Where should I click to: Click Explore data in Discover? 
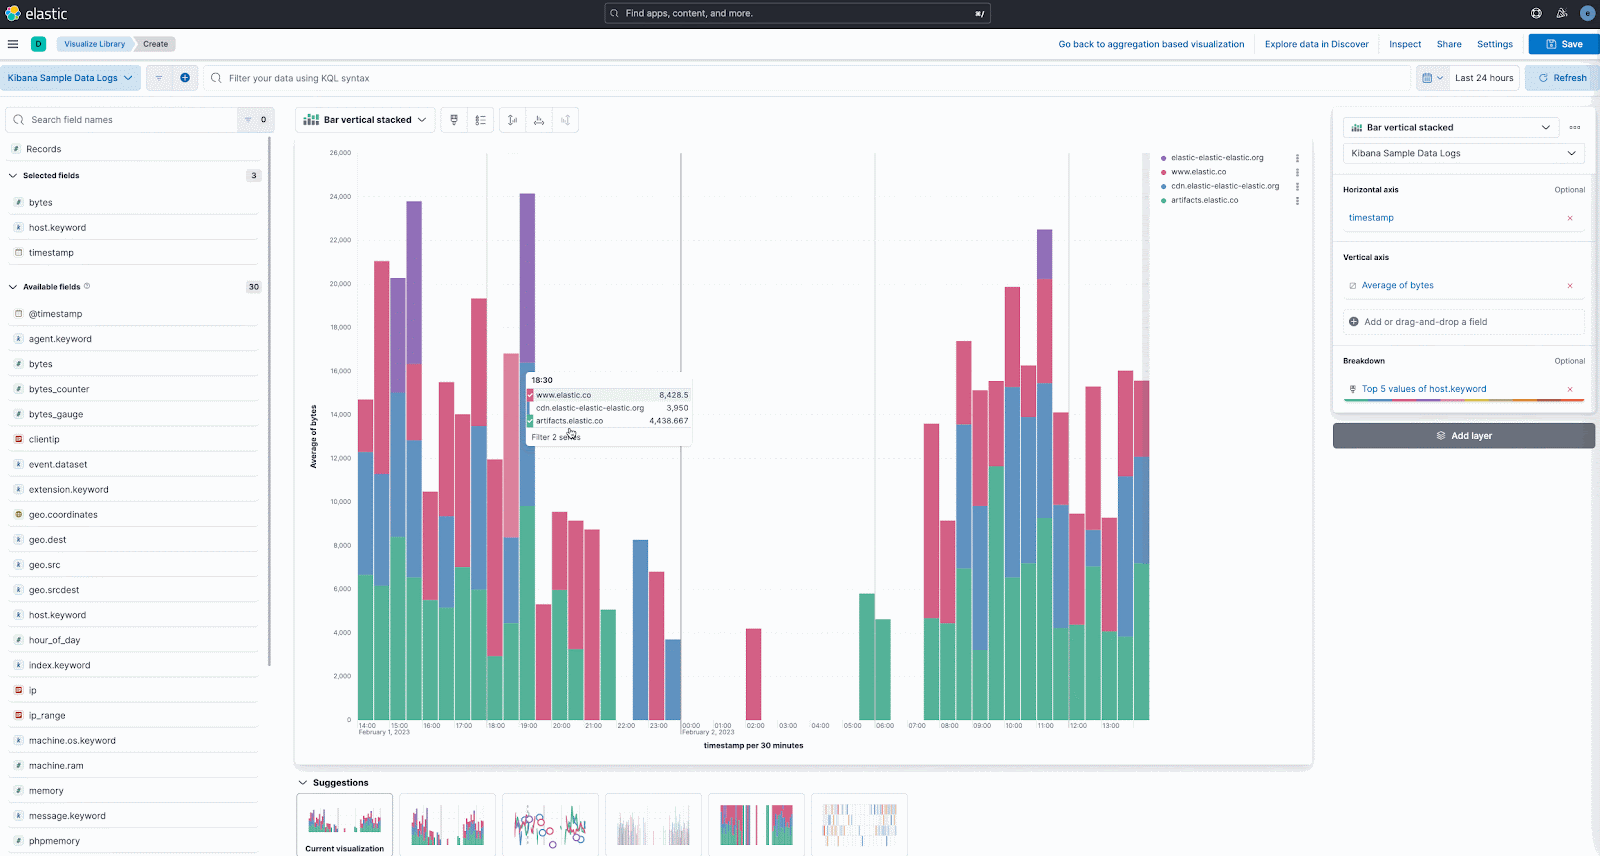[1316, 44]
